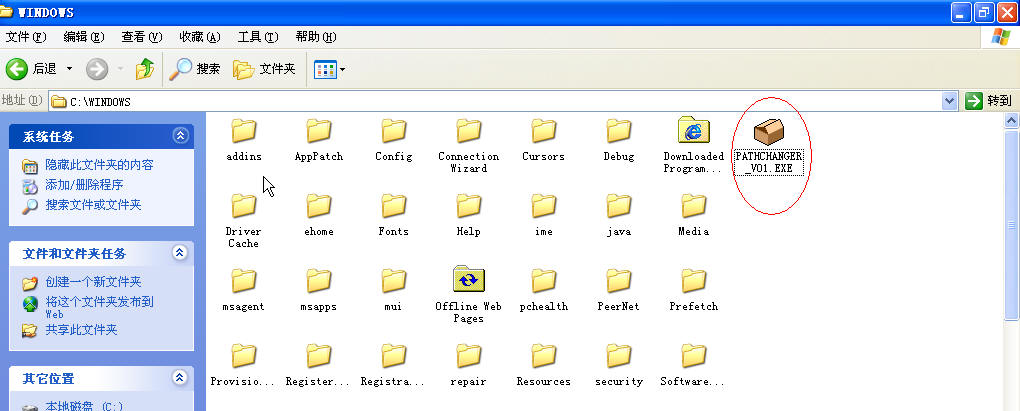Screen dimensions: 1020x411
Task: Expand the address bar dropdown arrow
Action: [950, 101]
